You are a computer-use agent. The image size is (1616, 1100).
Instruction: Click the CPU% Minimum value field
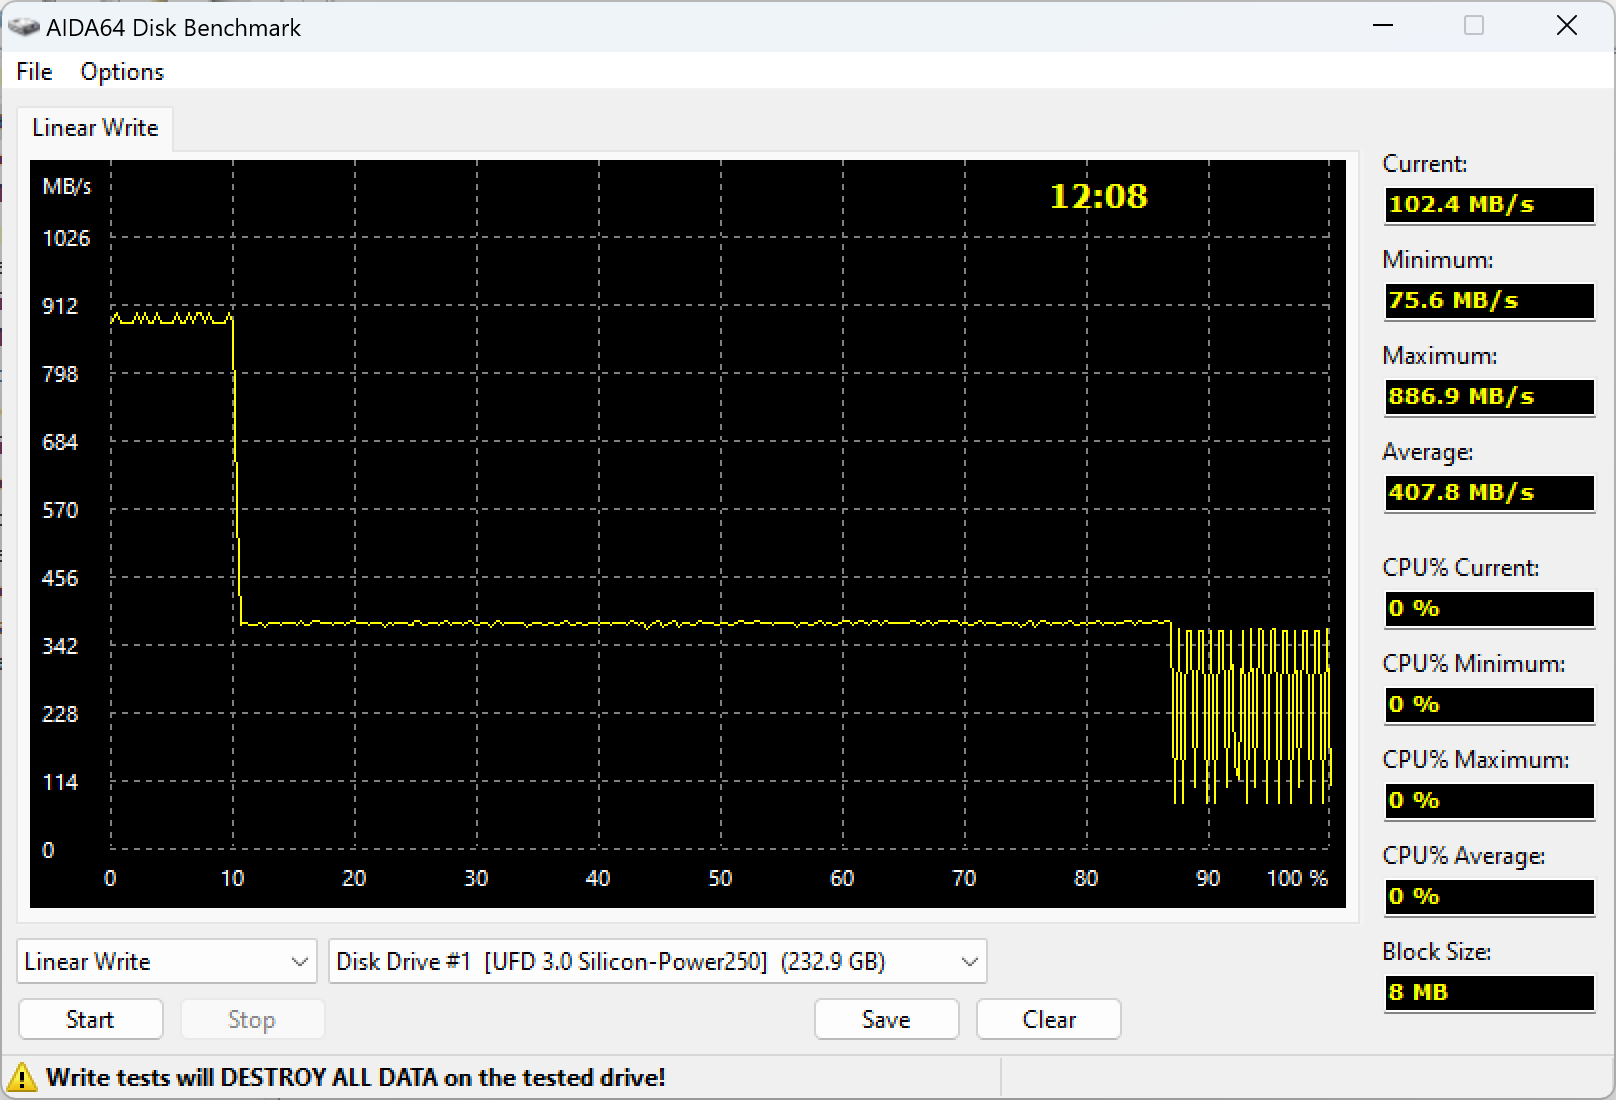click(x=1489, y=705)
